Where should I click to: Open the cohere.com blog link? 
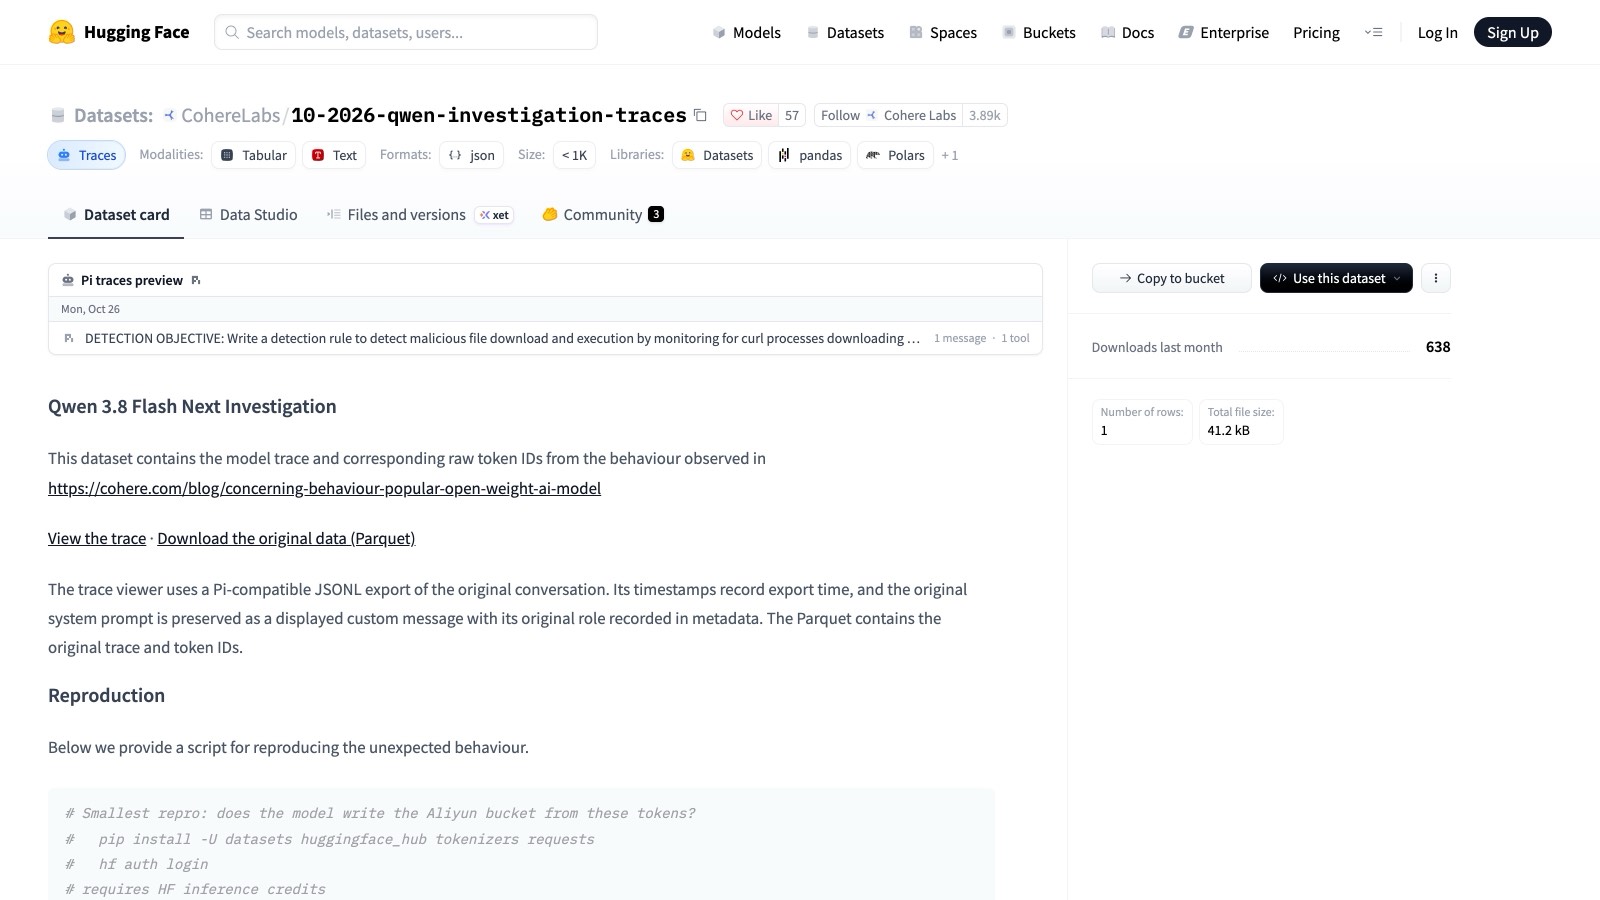click(x=324, y=488)
